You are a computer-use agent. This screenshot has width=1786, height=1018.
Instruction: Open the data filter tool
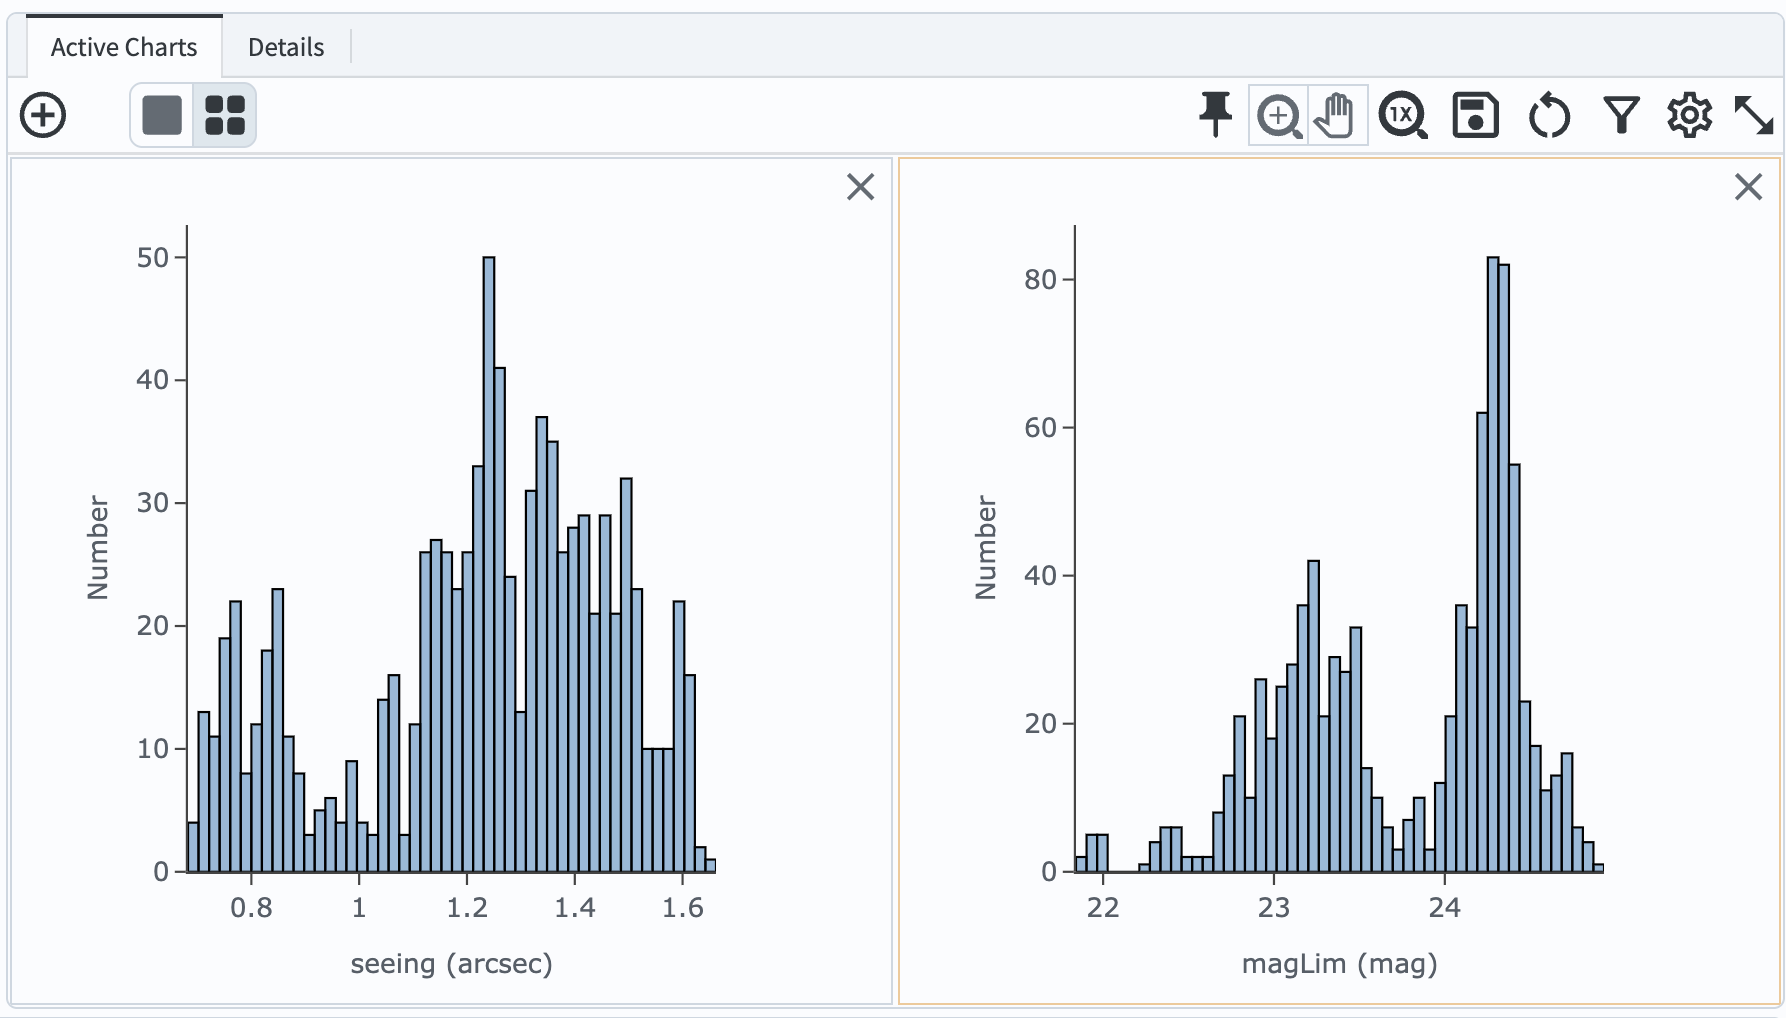click(x=1620, y=115)
